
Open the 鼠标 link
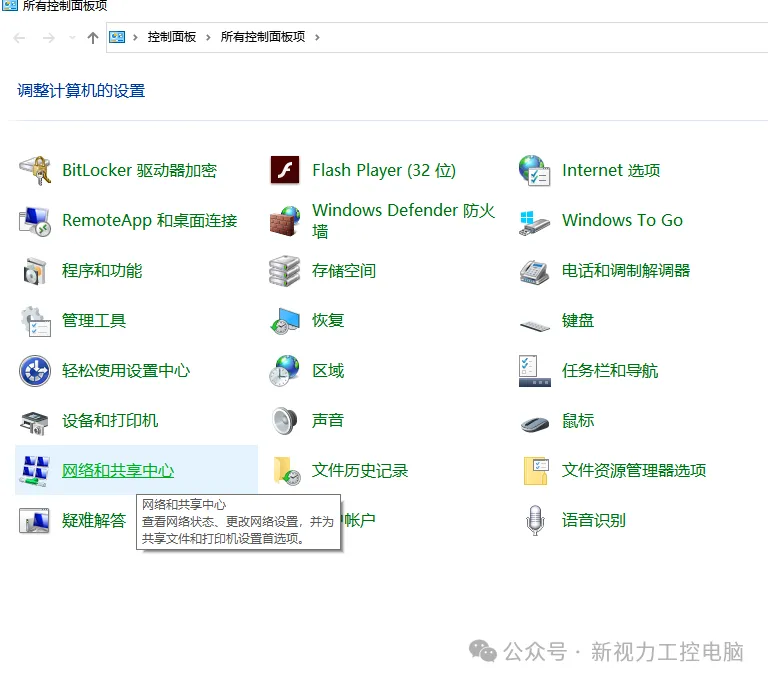[577, 421]
